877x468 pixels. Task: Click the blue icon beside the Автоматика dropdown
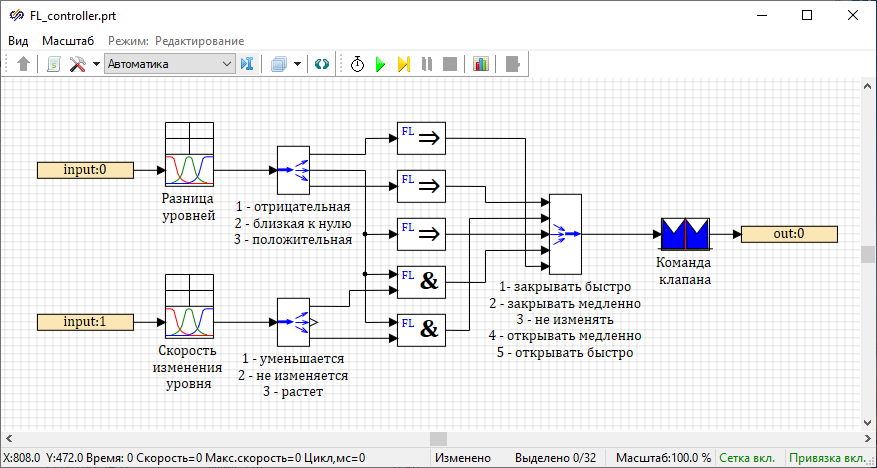pos(247,64)
